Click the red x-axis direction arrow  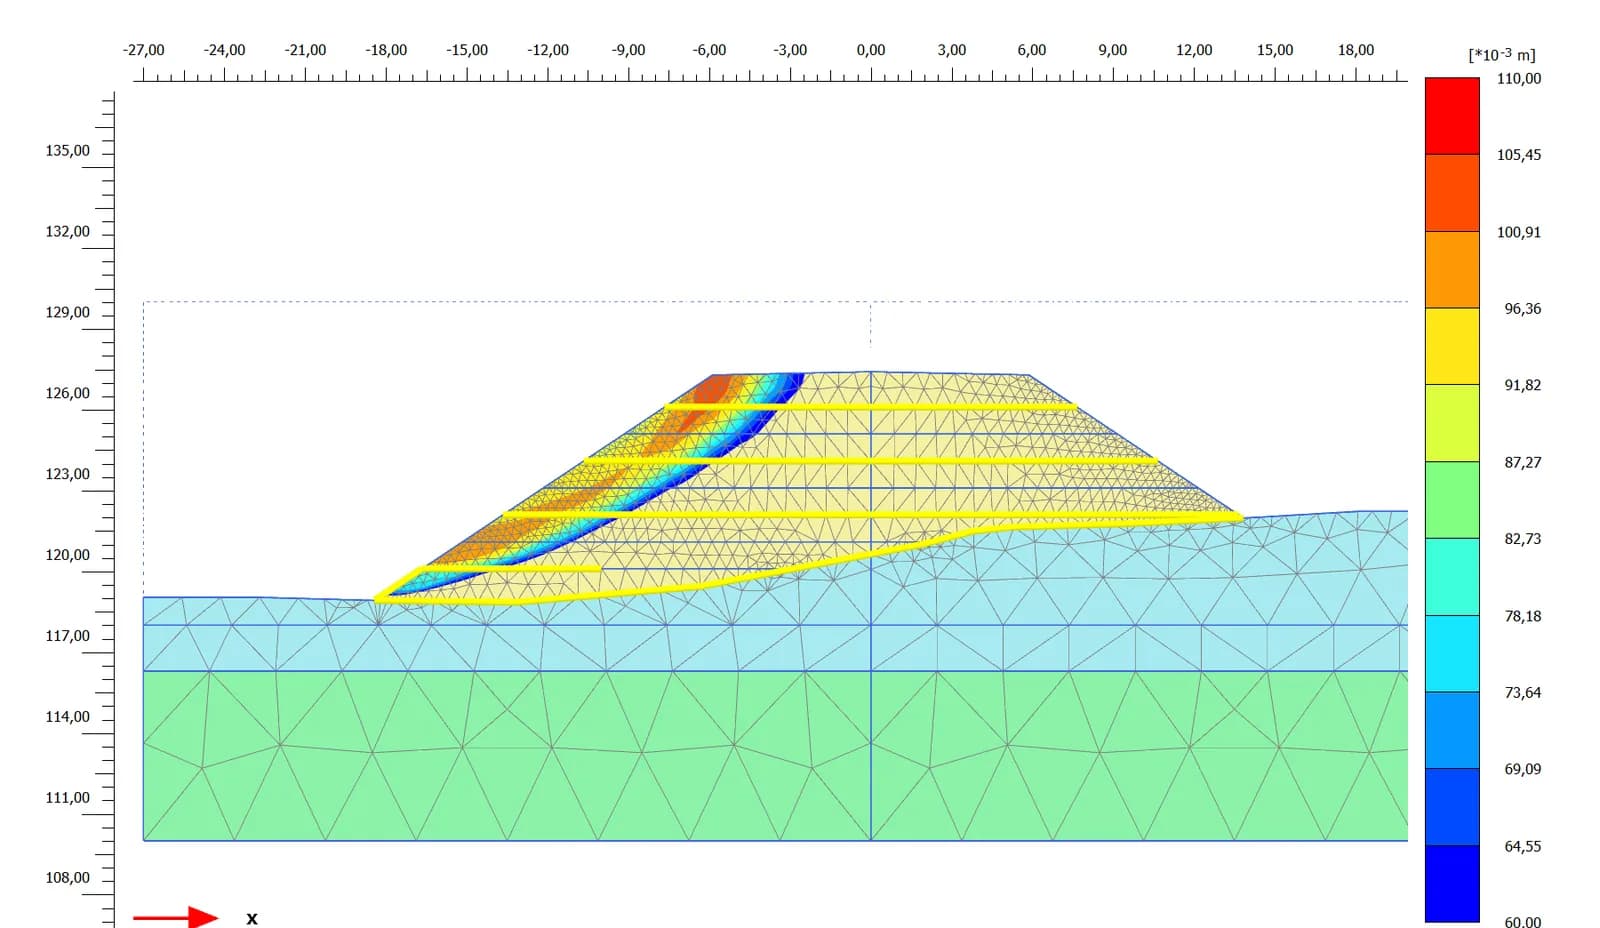coord(176,917)
